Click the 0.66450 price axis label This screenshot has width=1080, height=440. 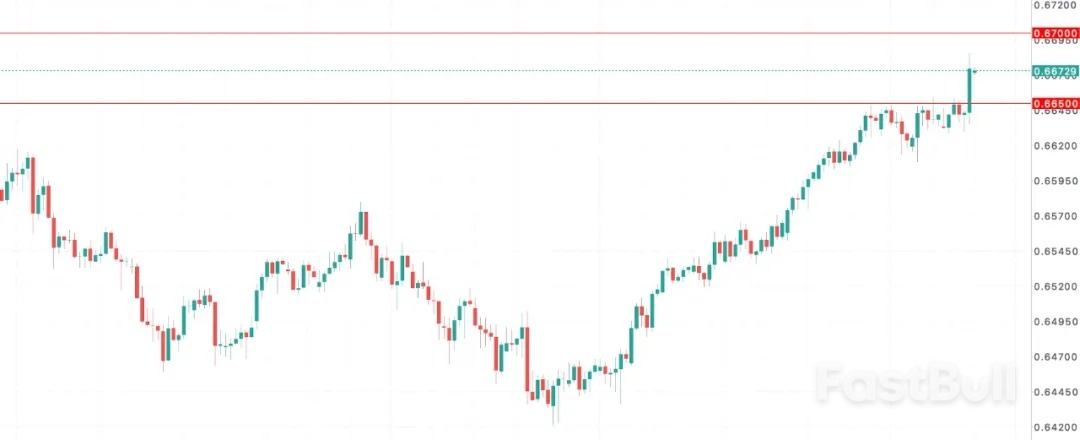pyautogui.click(x=1057, y=112)
